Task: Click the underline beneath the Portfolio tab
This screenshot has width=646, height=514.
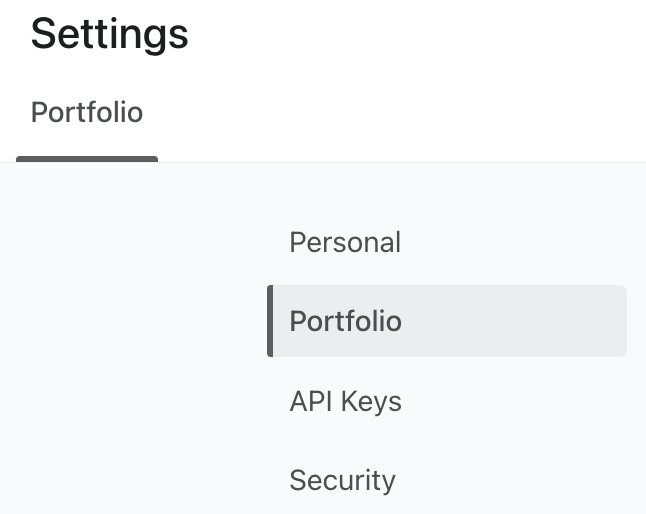Action: click(87, 158)
